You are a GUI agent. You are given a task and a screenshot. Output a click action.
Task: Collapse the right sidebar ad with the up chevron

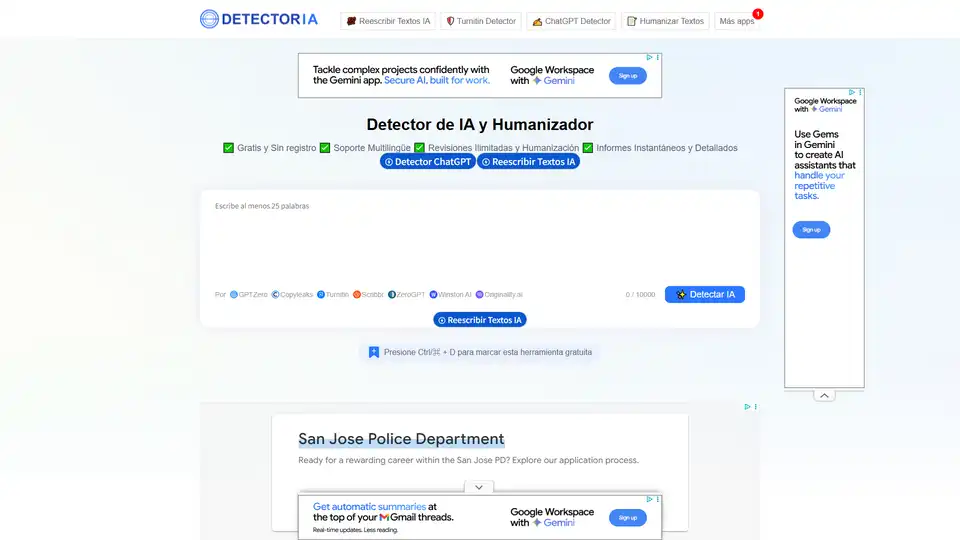(x=824, y=396)
